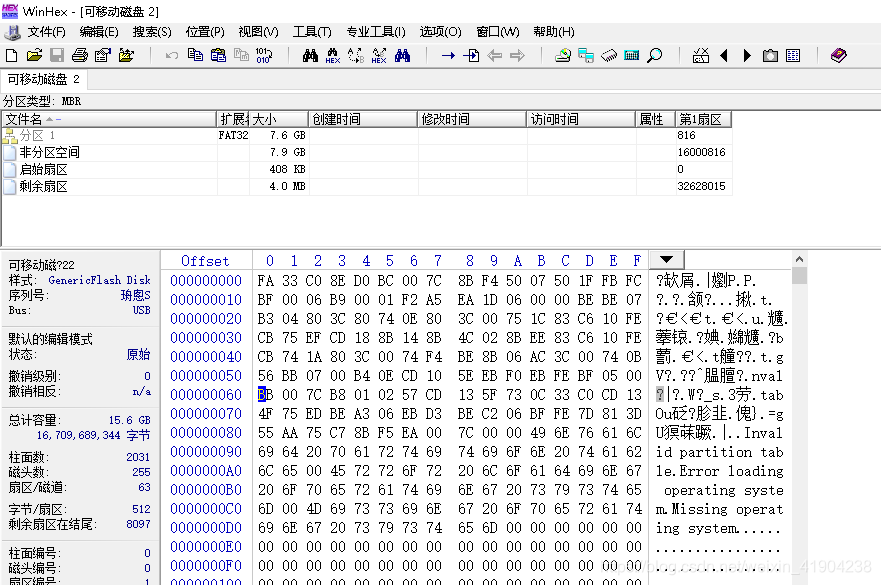Open the 编辑(E) menu
881x585 pixels.
pyautogui.click(x=99, y=32)
